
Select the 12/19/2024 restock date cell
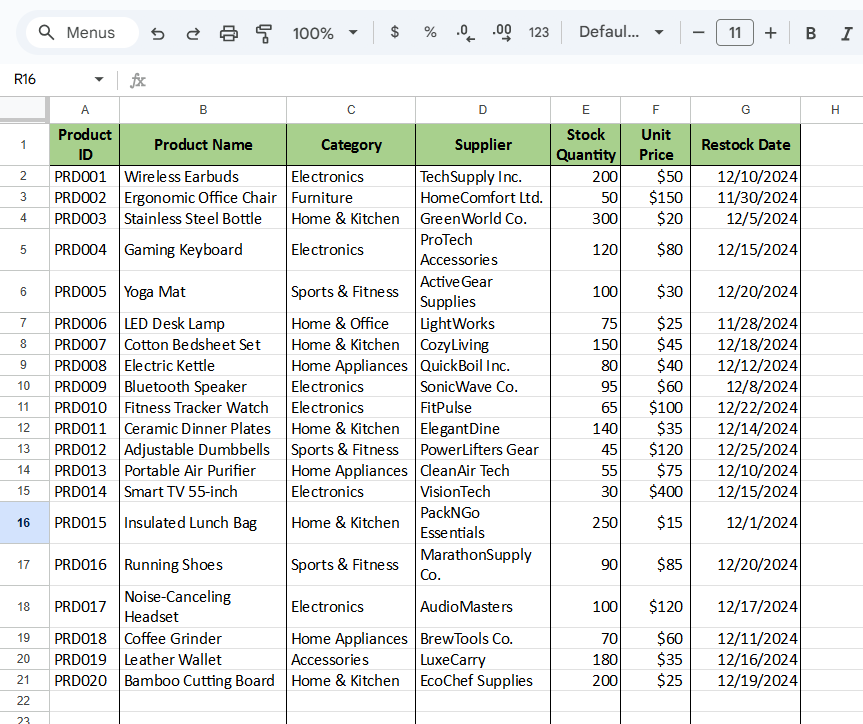(745, 681)
